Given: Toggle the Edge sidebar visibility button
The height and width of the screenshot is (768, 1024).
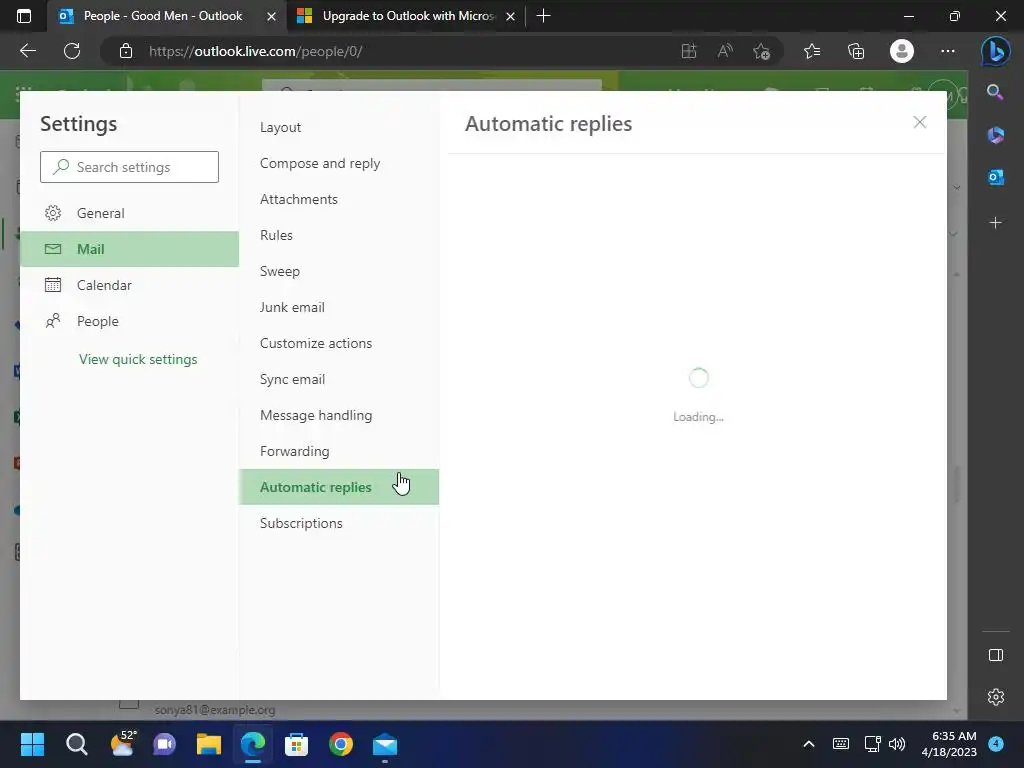Looking at the screenshot, I should (995, 655).
